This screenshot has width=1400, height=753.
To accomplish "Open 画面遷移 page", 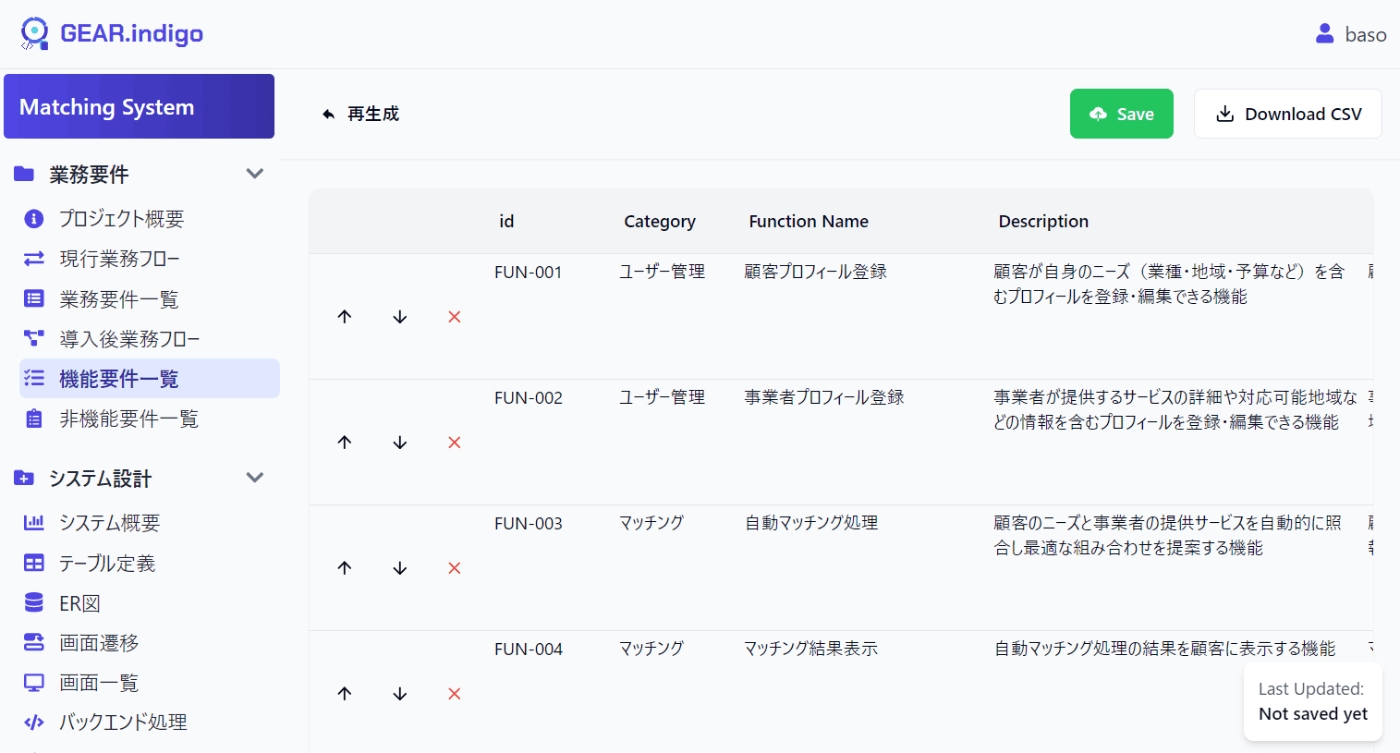I will [99, 643].
